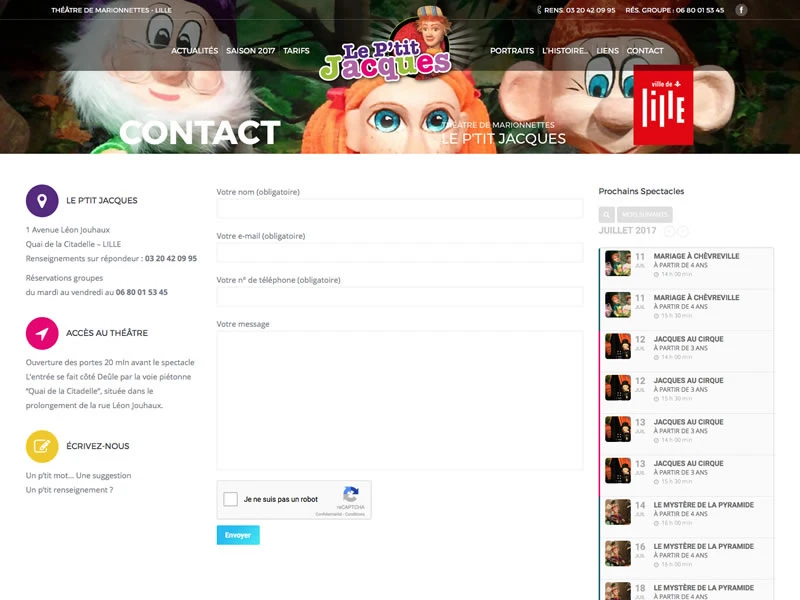Open Jacques au Cirque 13 juil 14 h event
This screenshot has width=800, height=600.
click(x=686, y=434)
